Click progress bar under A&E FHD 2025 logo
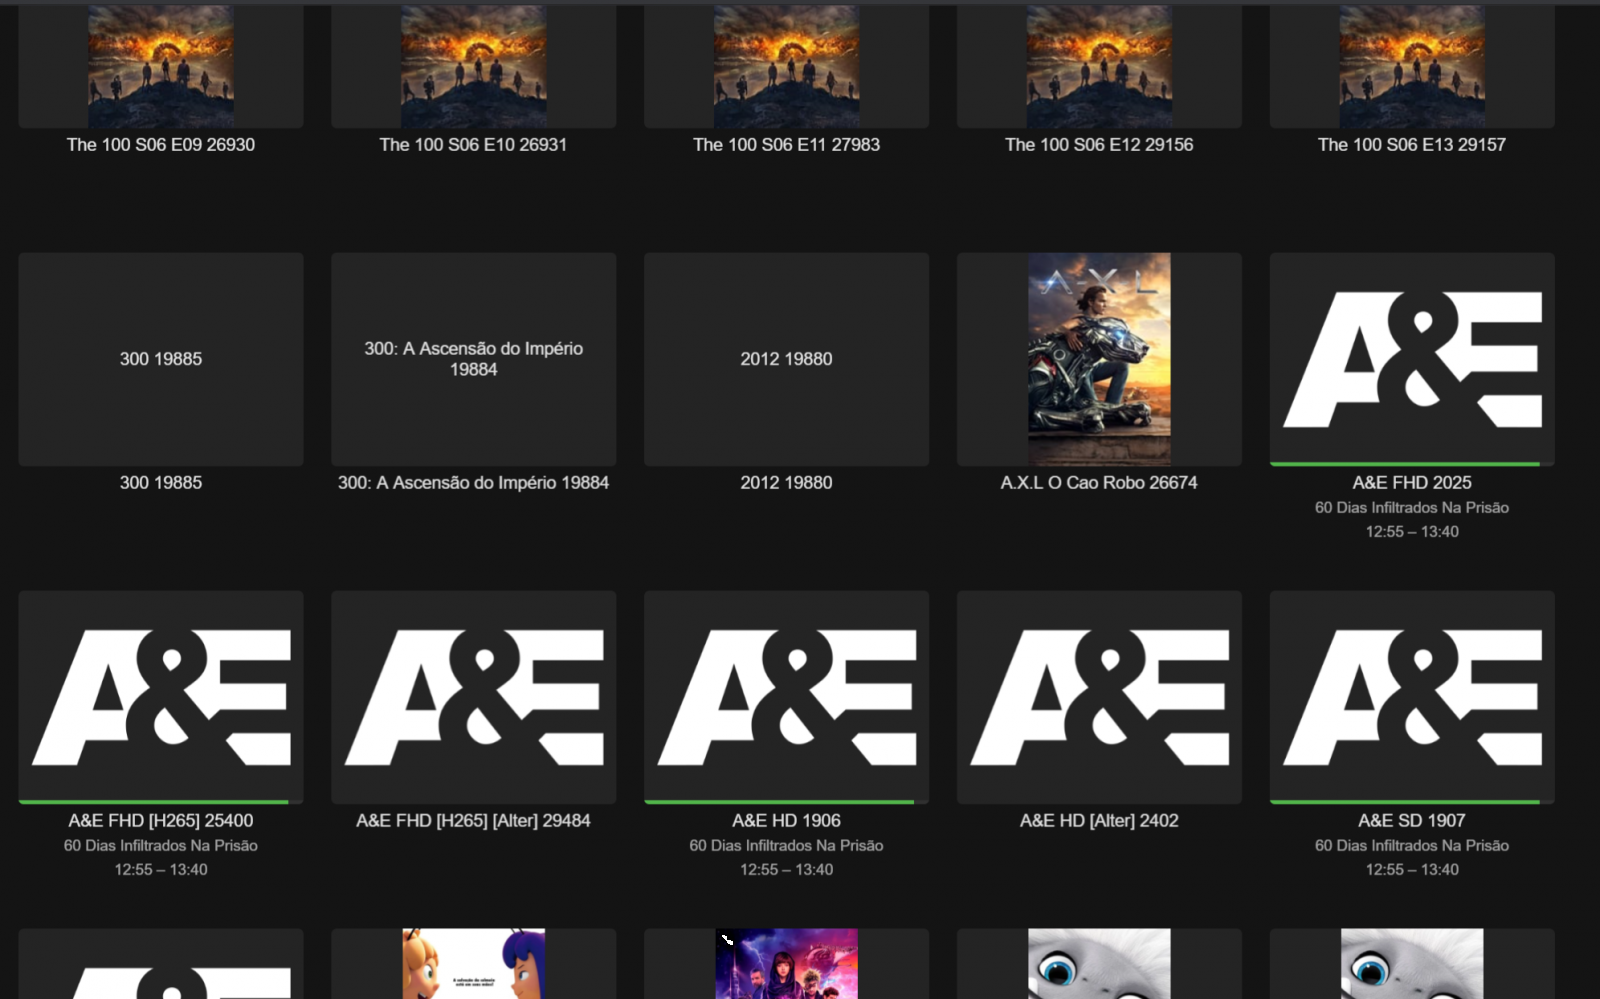The width and height of the screenshot is (1600, 999). (x=1412, y=464)
